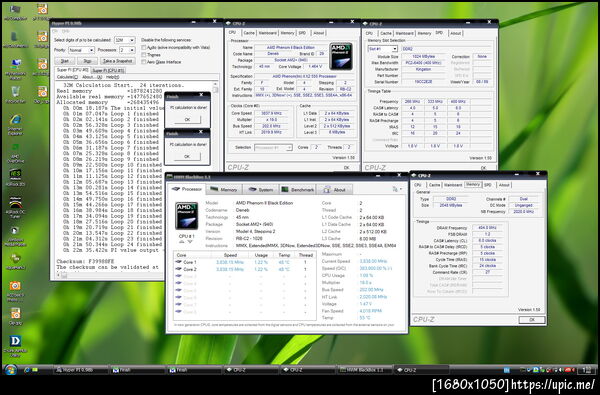
Task: Click the DRAM Frequency value in CPU-Z Memory
Action: (487, 228)
